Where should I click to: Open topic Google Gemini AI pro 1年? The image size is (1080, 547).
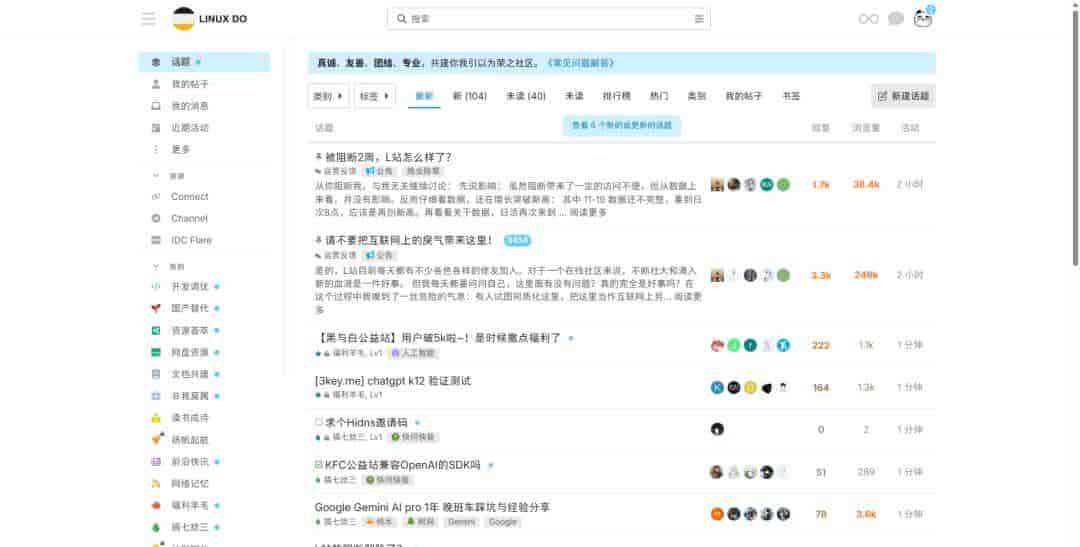click(433, 507)
